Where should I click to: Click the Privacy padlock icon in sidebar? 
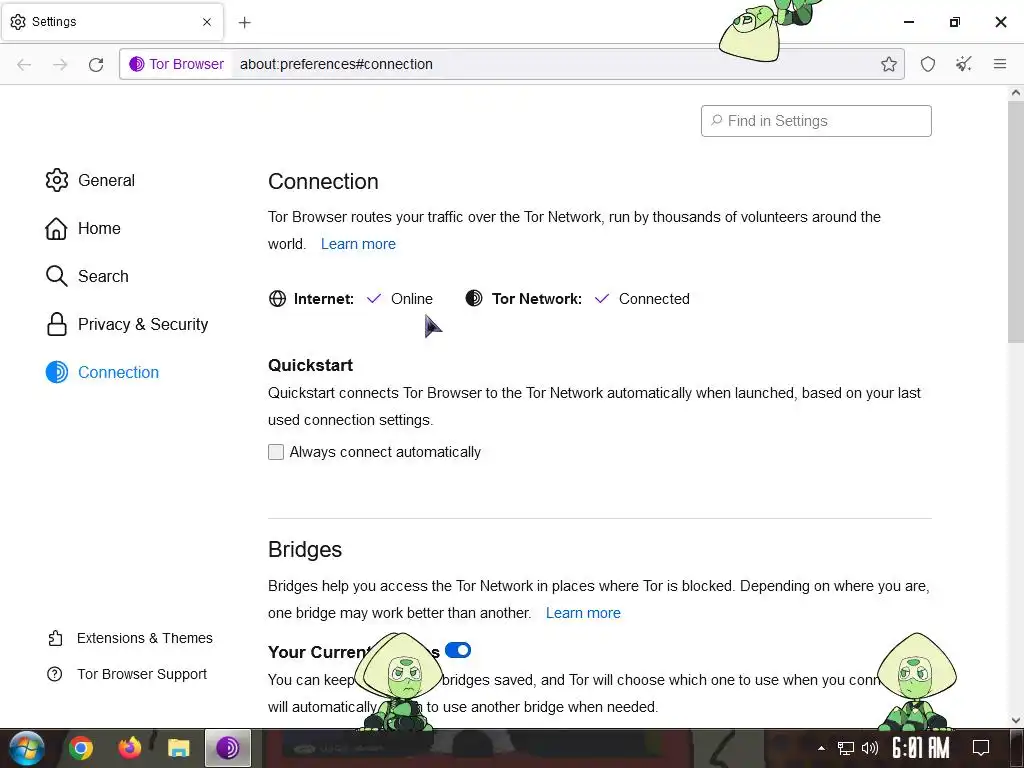pos(57,325)
